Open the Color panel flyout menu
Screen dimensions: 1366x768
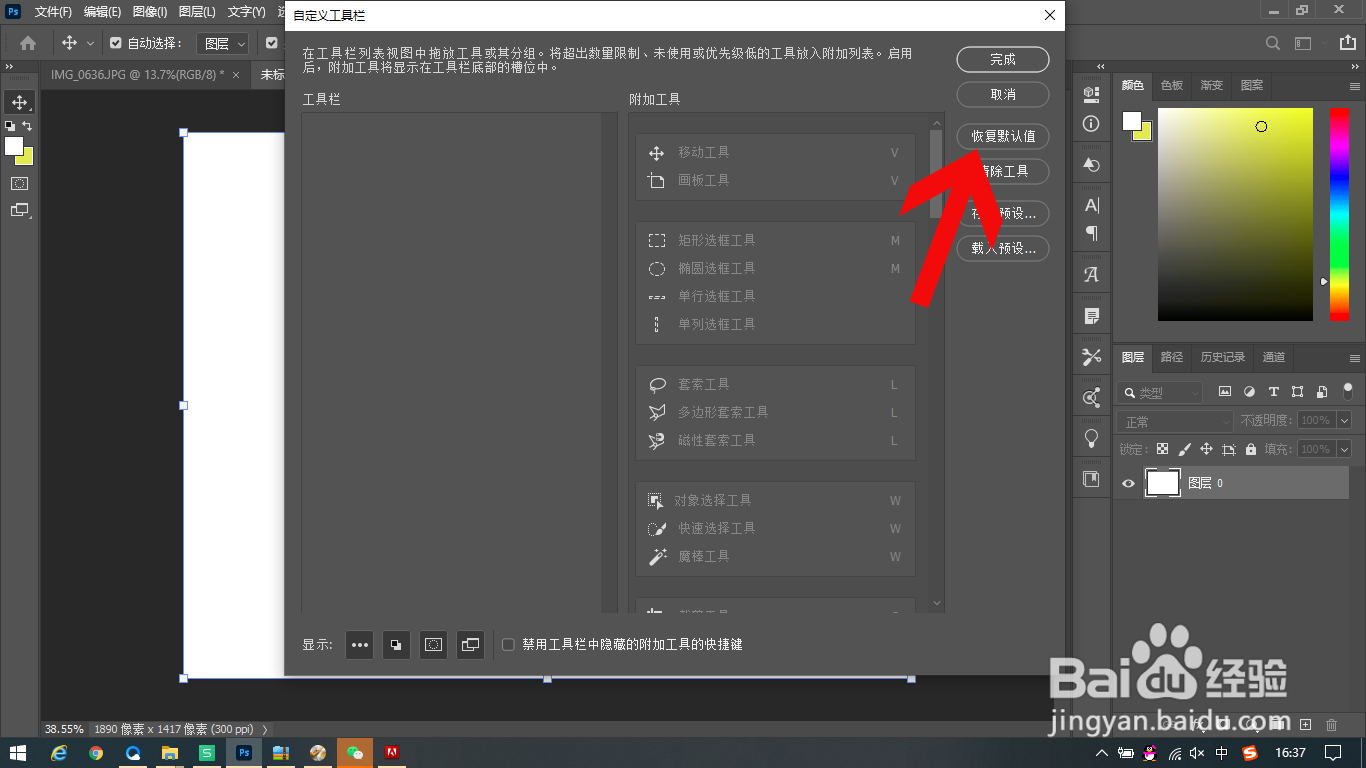coord(1355,86)
